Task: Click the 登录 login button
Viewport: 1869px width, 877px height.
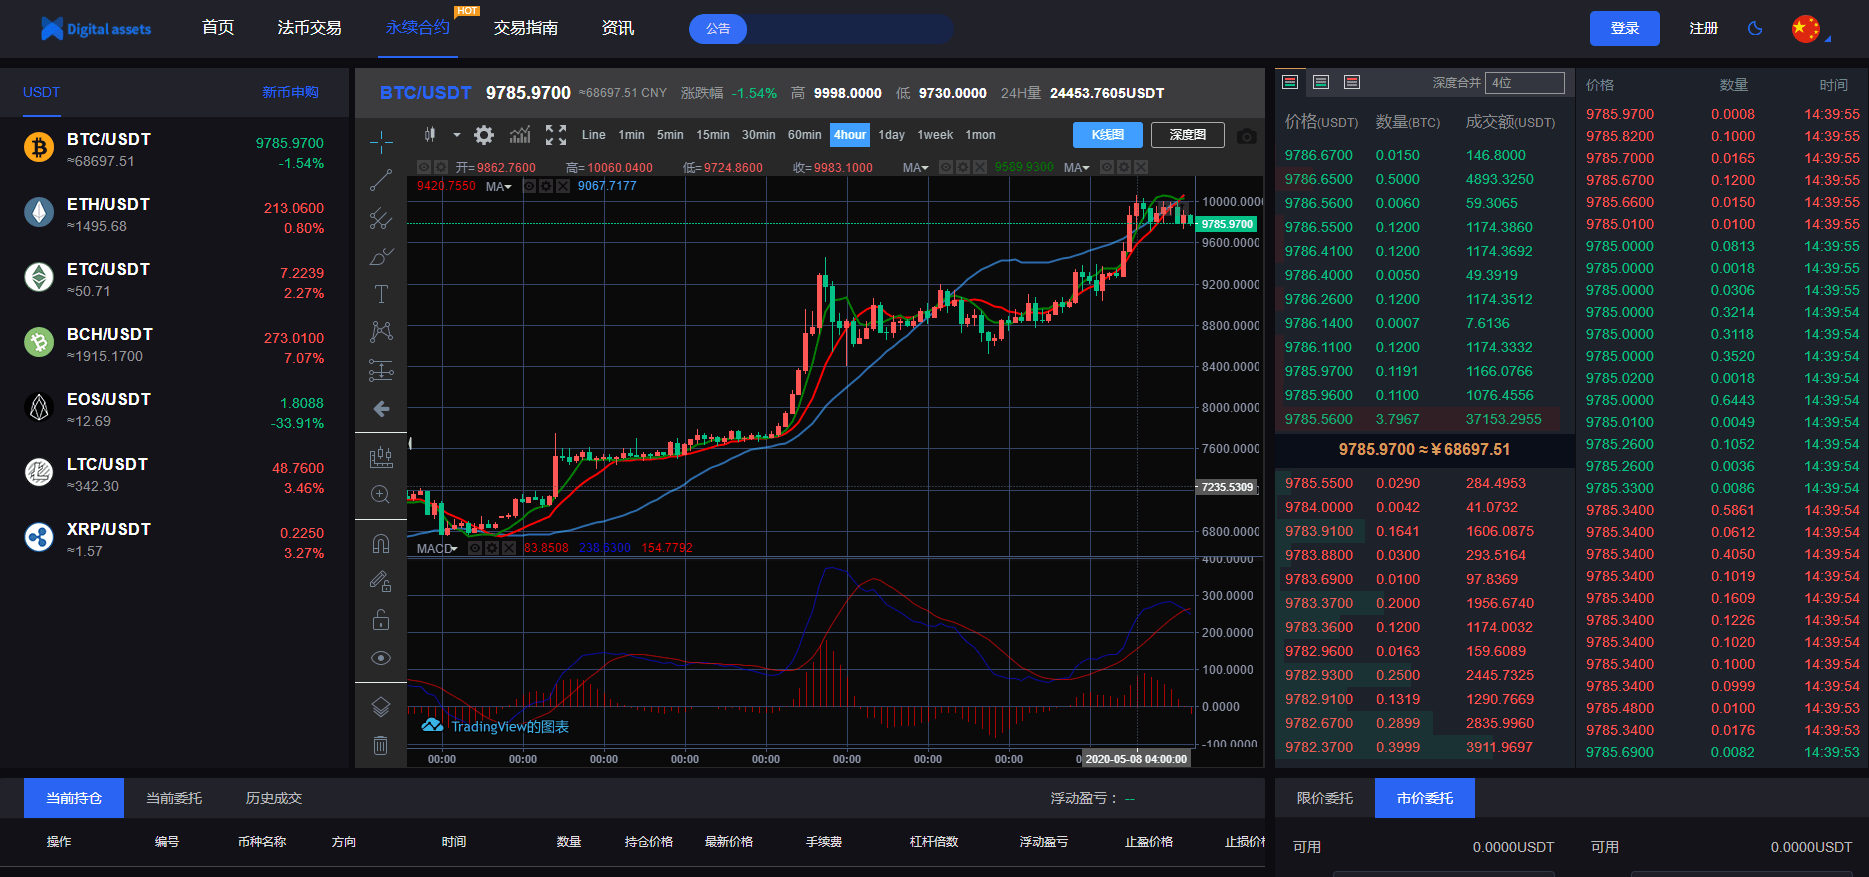Action: pyautogui.click(x=1625, y=28)
